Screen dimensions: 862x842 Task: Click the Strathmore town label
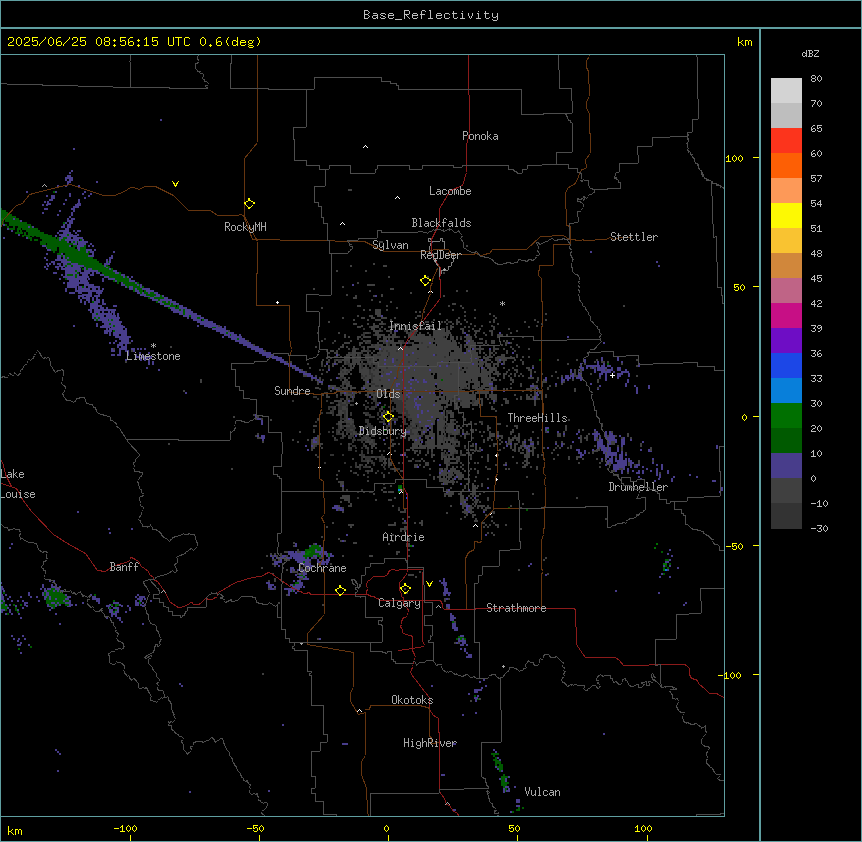(x=516, y=608)
